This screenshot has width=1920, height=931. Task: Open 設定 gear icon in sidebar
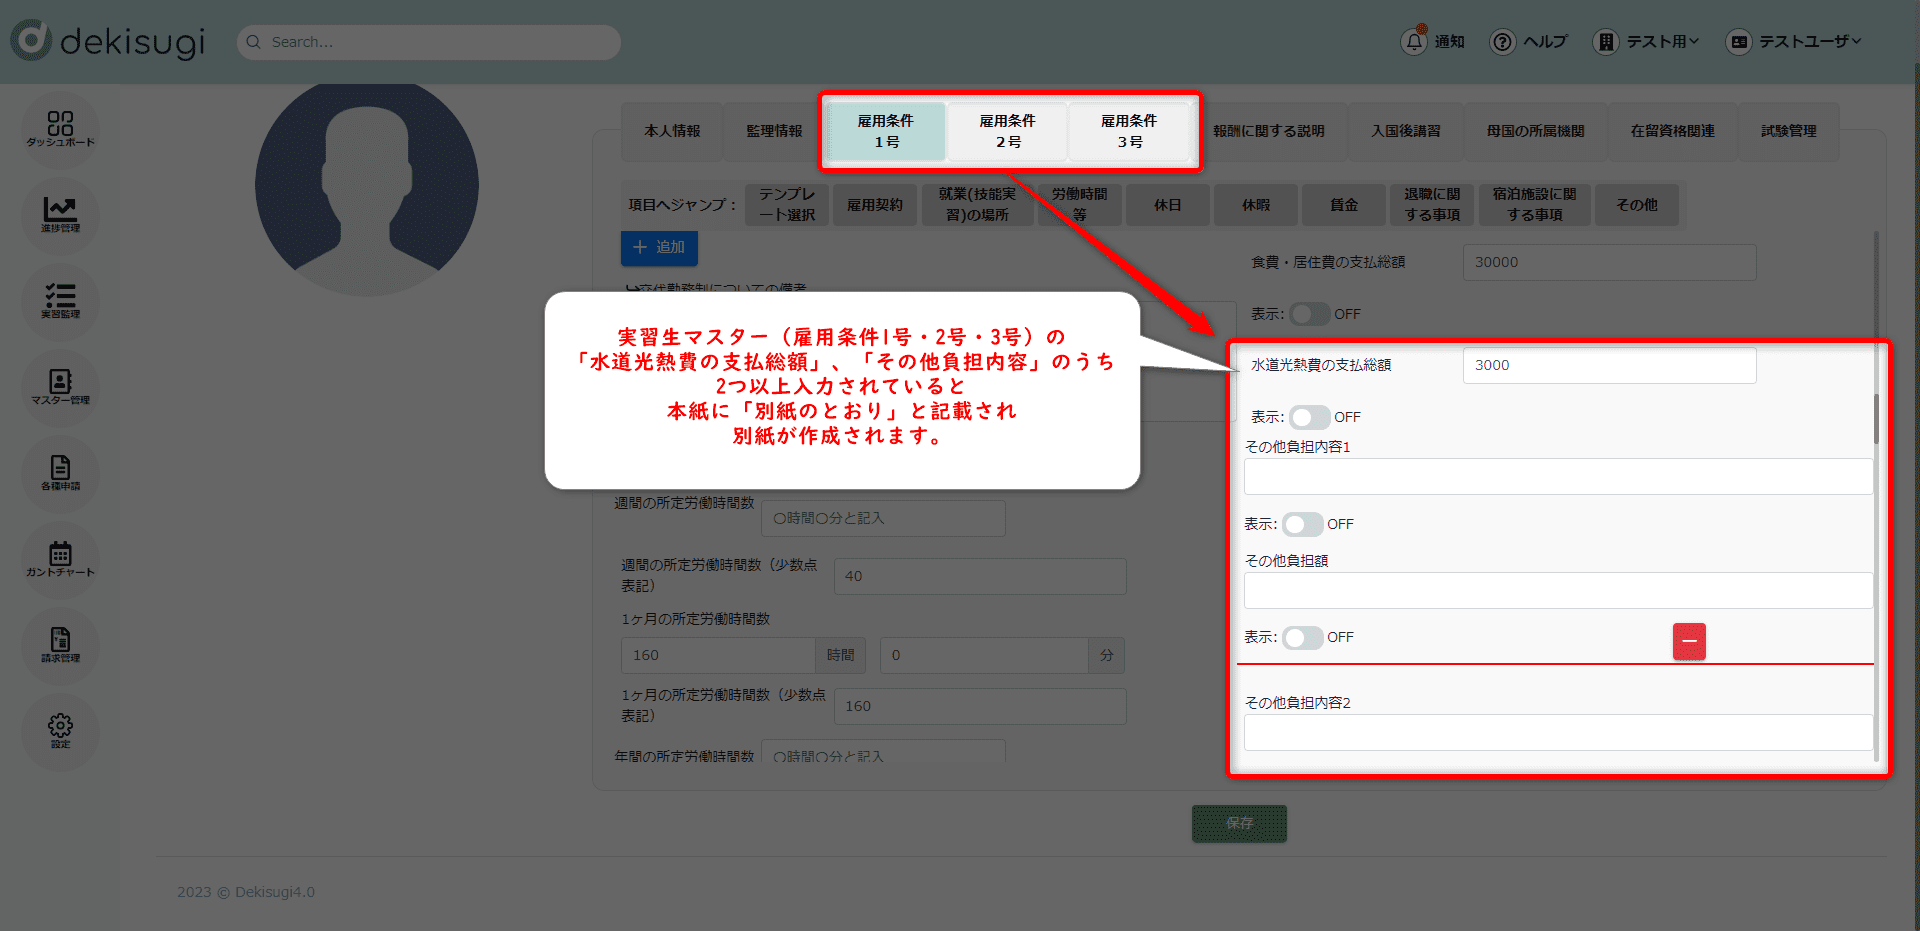coord(60,730)
